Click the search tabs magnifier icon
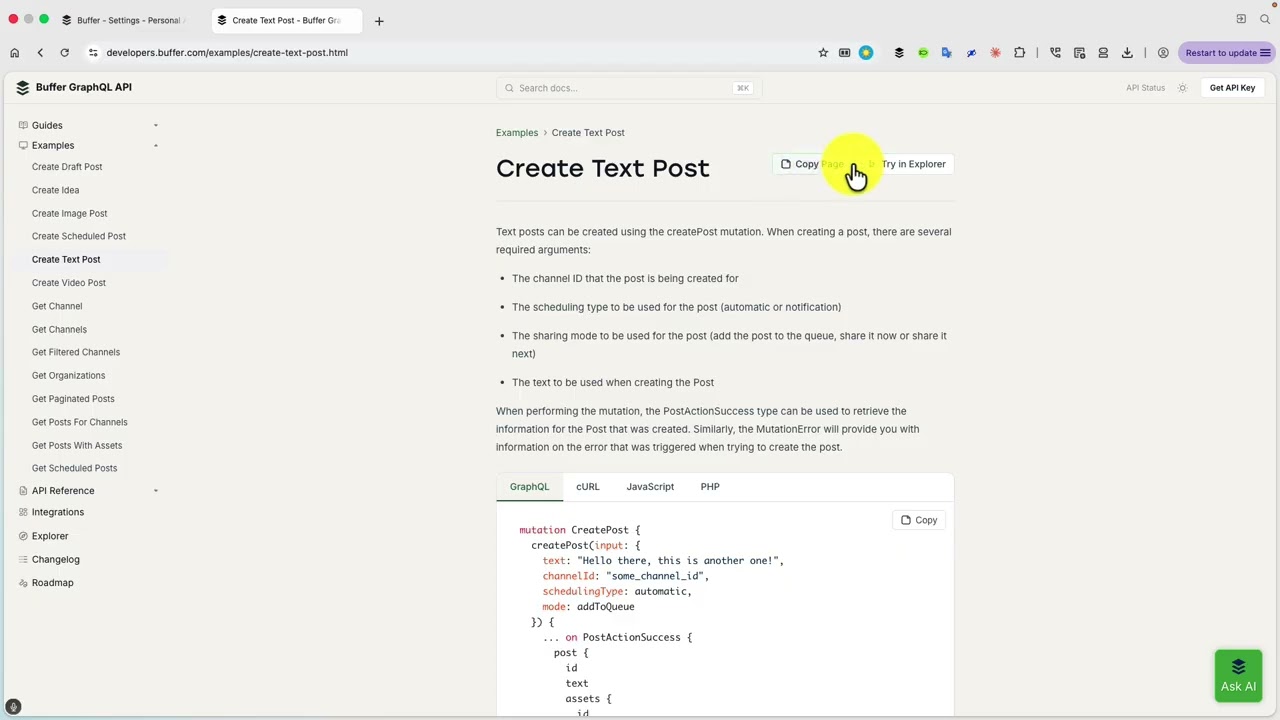 point(1265,19)
